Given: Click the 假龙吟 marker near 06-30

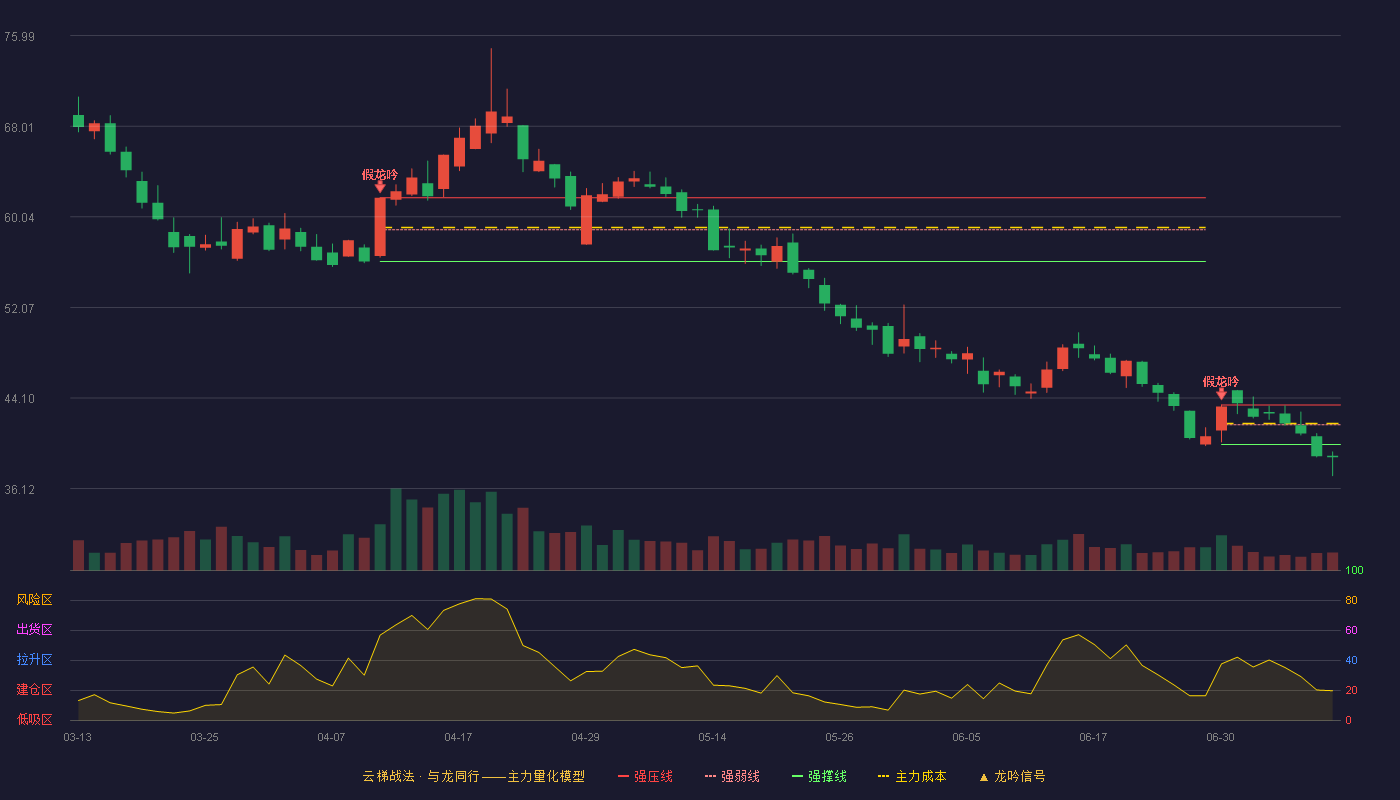Looking at the screenshot, I should [1221, 382].
